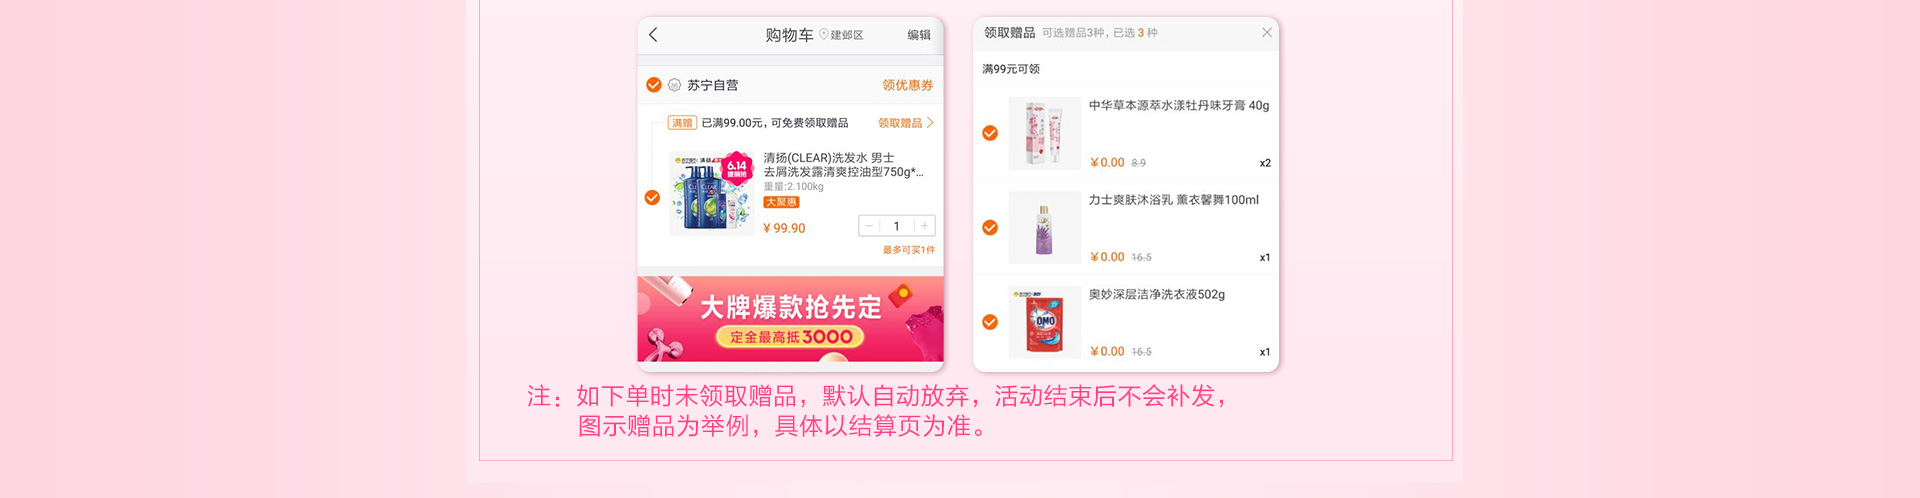
Task: Click the 奥妙 laundry liquid thumbnail
Action: (x=1045, y=322)
